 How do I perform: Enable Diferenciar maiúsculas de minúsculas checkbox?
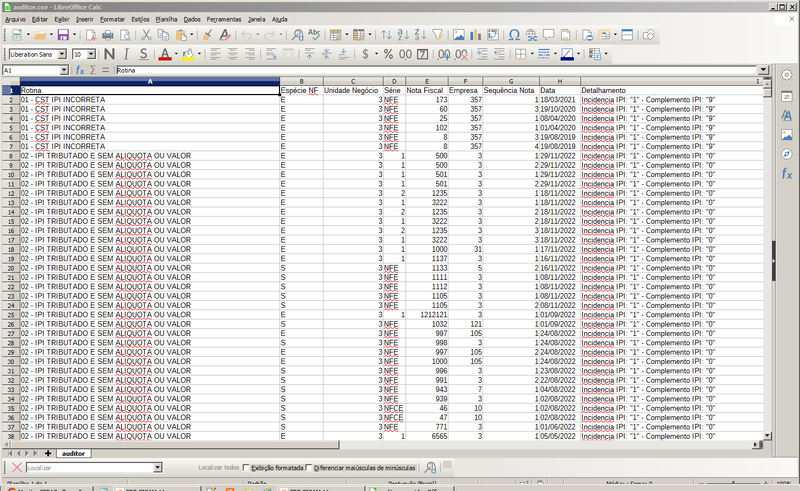click(309, 468)
